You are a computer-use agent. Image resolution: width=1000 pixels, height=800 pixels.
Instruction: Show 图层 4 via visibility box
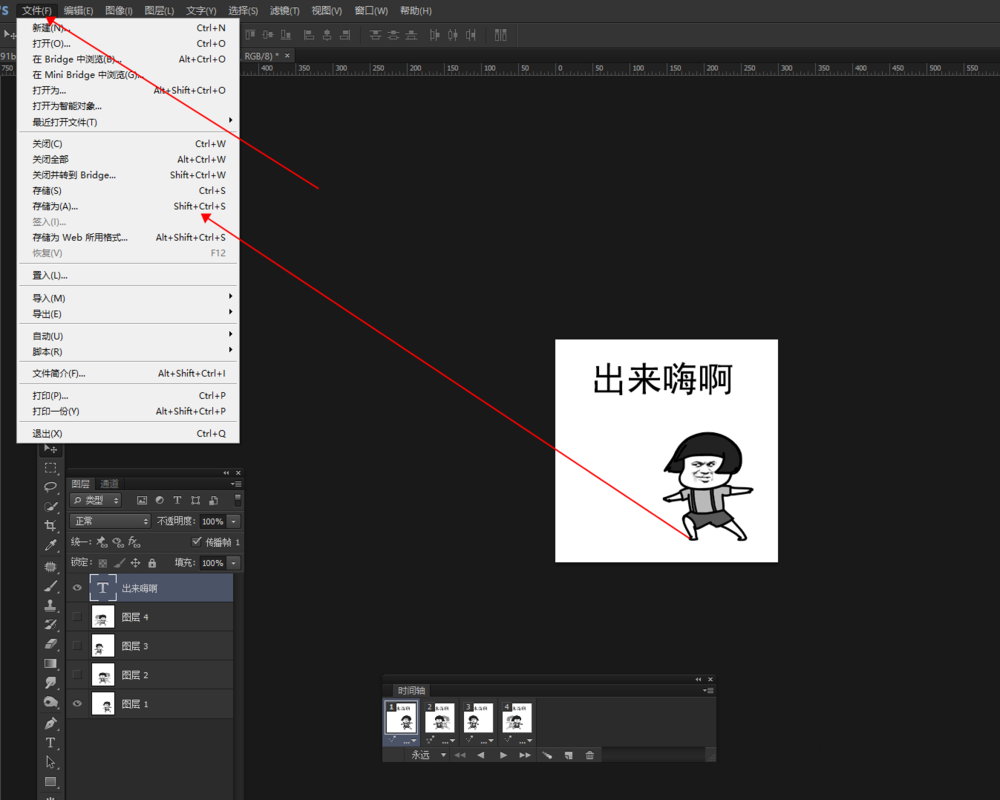tap(77, 617)
